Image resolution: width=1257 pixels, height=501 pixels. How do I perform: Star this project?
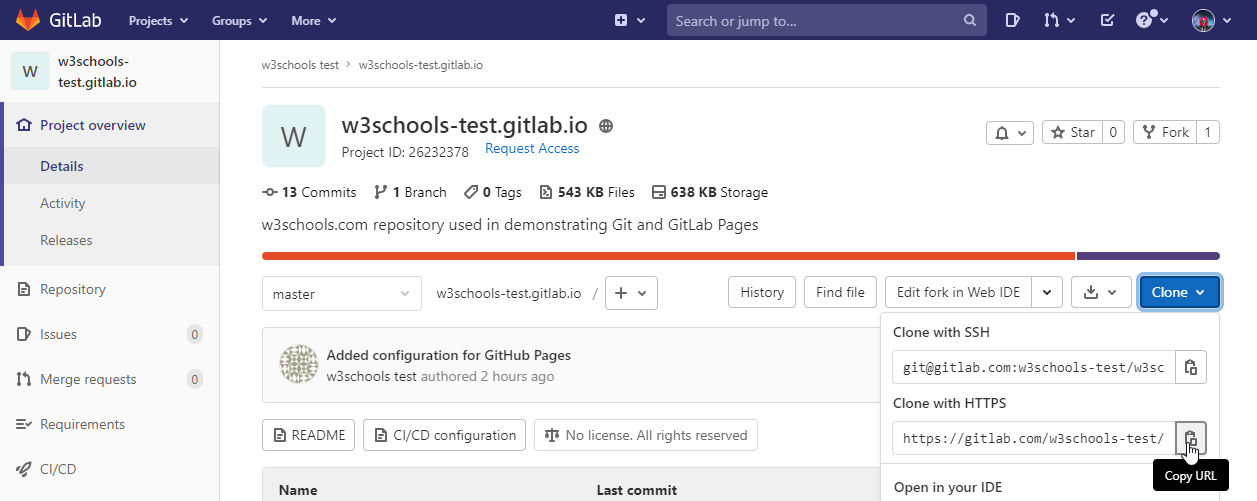coord(1072,132)
